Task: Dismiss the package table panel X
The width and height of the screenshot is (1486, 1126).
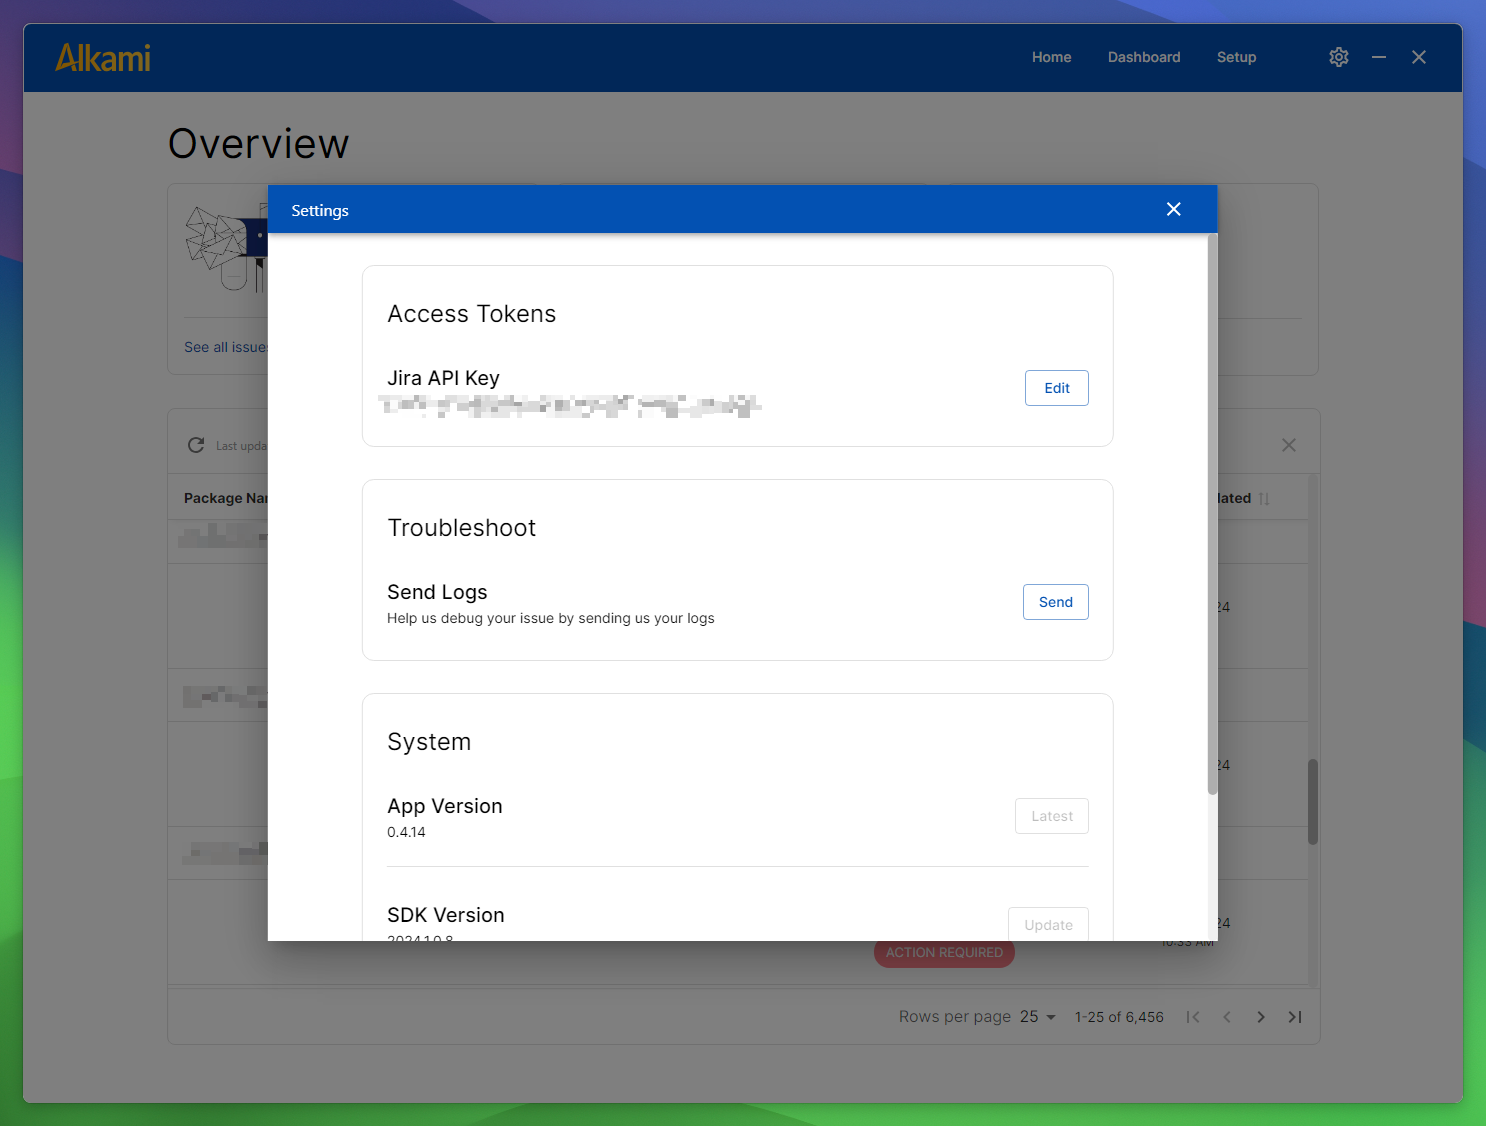Action: (1289, 445)
